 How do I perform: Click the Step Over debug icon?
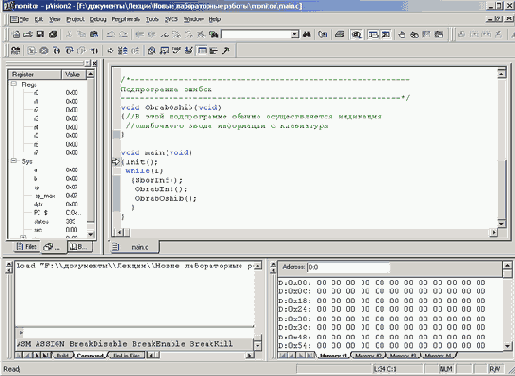click(69, 50)
